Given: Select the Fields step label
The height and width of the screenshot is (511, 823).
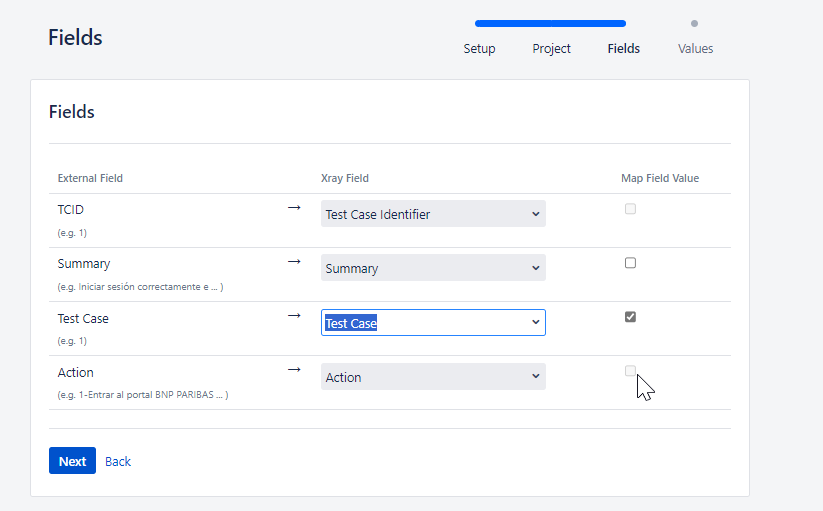Looking at the screenshot, I should click(x=623, y=48).
